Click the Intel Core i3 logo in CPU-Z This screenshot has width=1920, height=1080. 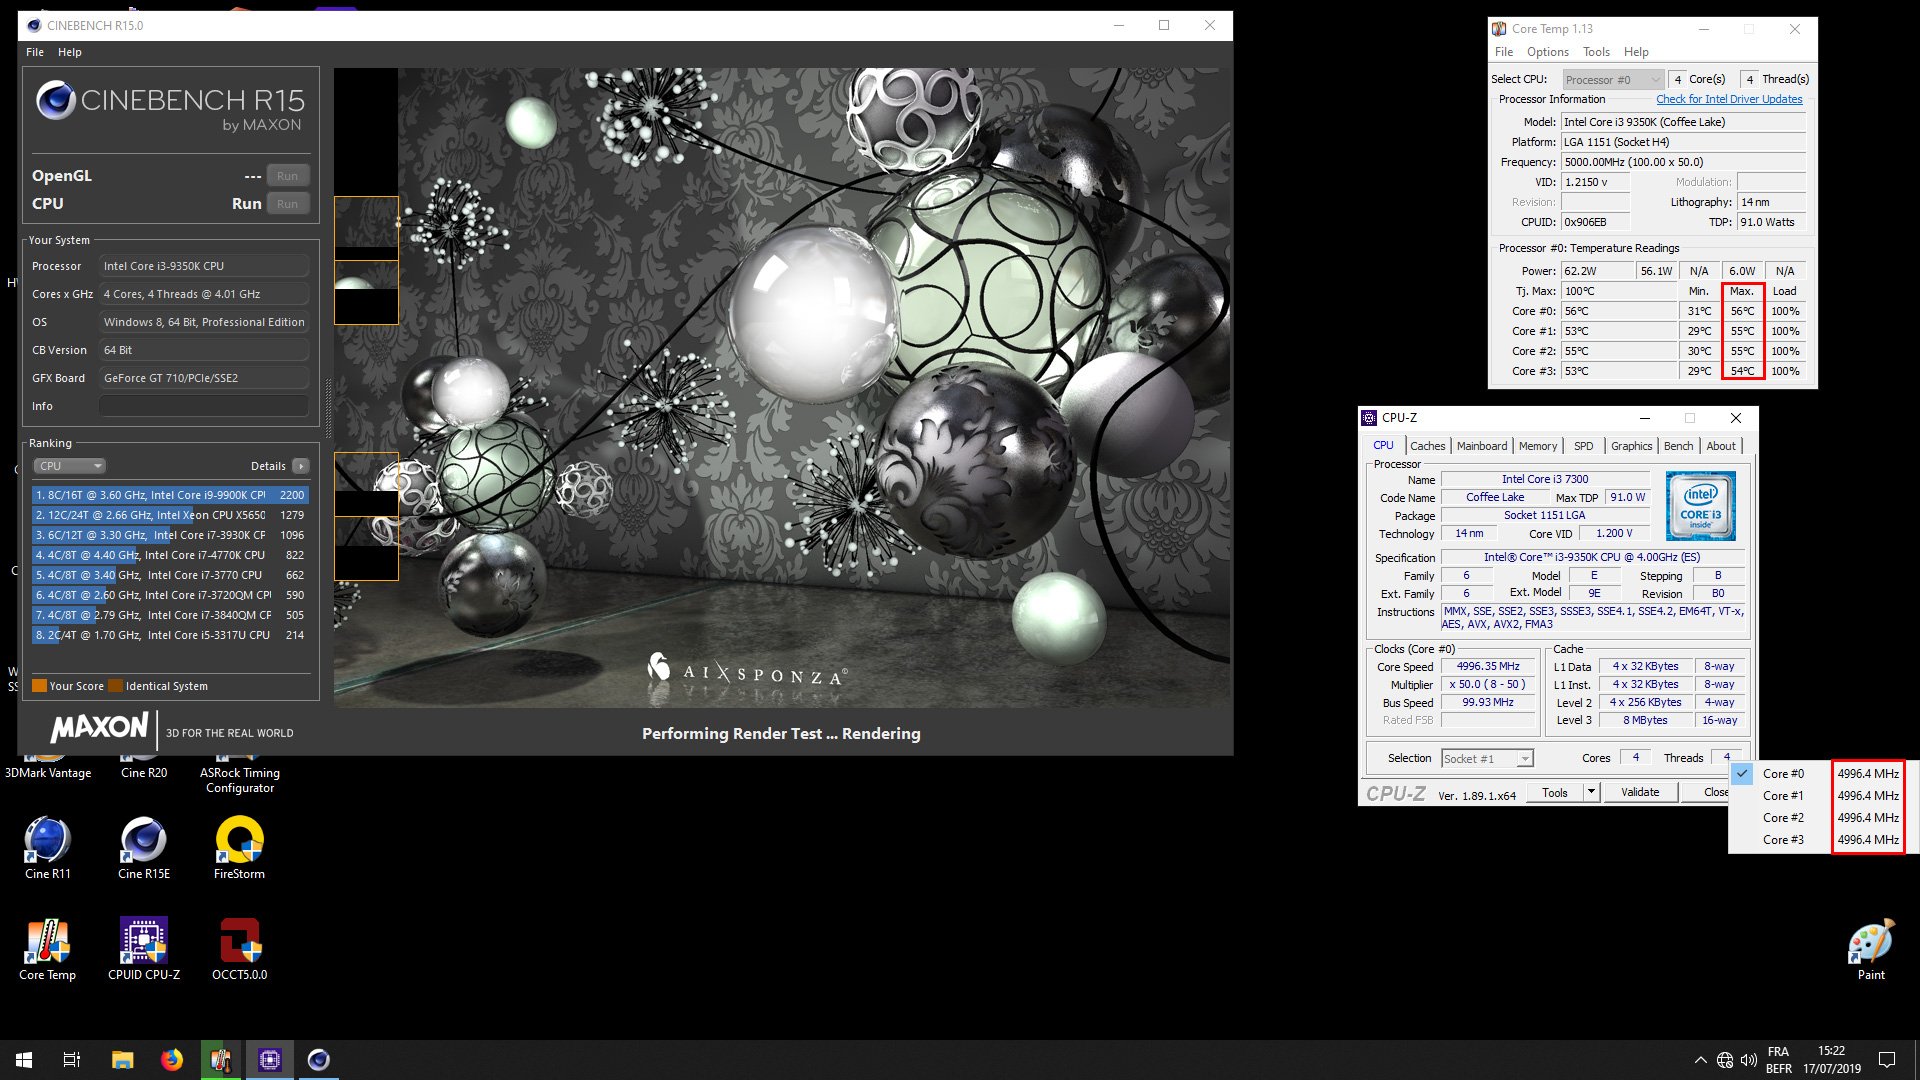click(x=1700, y=506)
